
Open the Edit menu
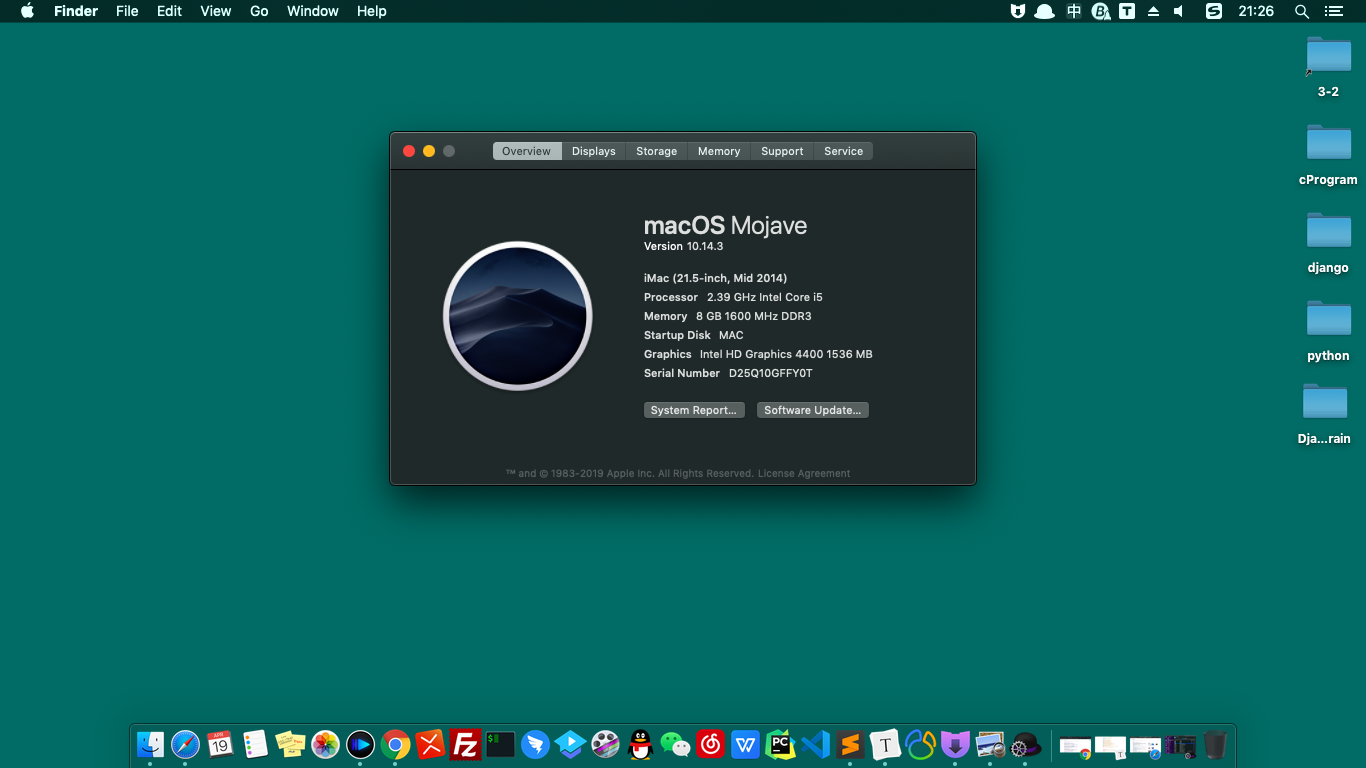coord(169,11)
